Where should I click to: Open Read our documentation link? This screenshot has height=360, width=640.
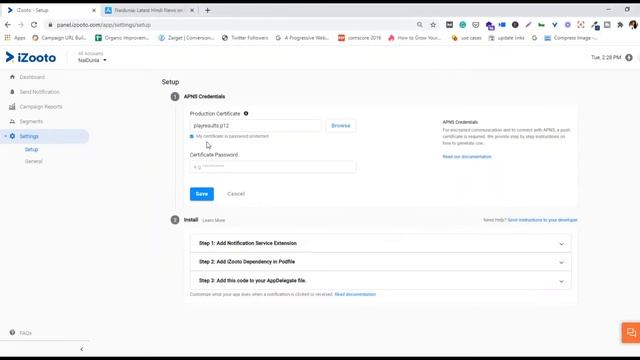point(467,157)
